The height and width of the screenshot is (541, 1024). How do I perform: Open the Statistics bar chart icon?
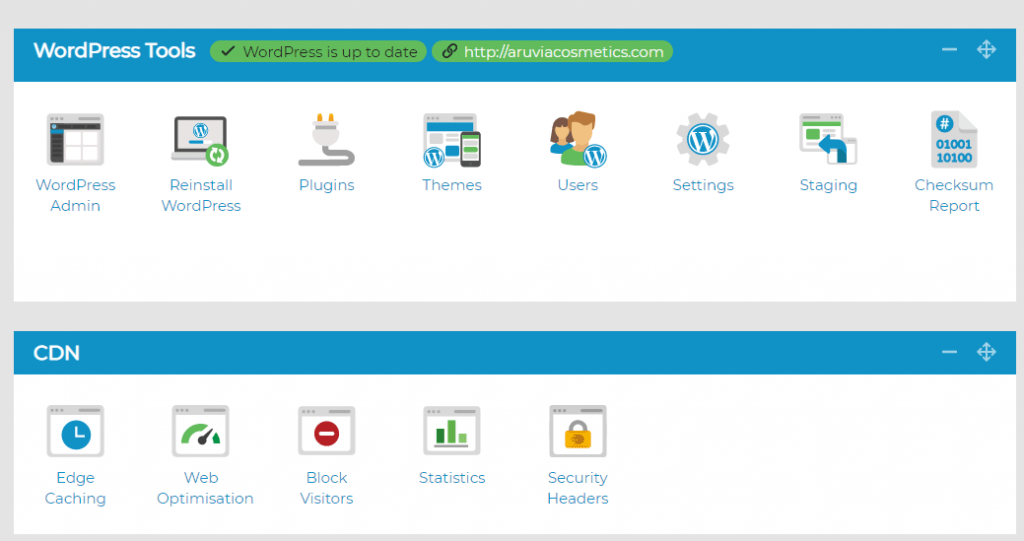[452, 431]
